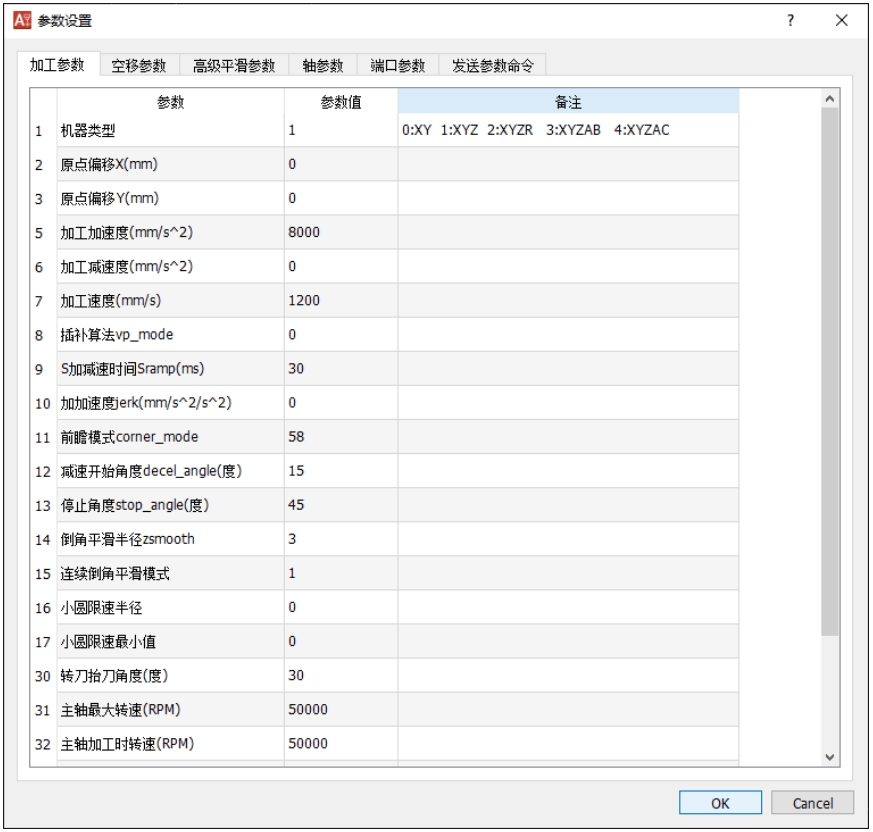
Task: Click the scrollbar up arrow
Action: [x=830, y=99]
